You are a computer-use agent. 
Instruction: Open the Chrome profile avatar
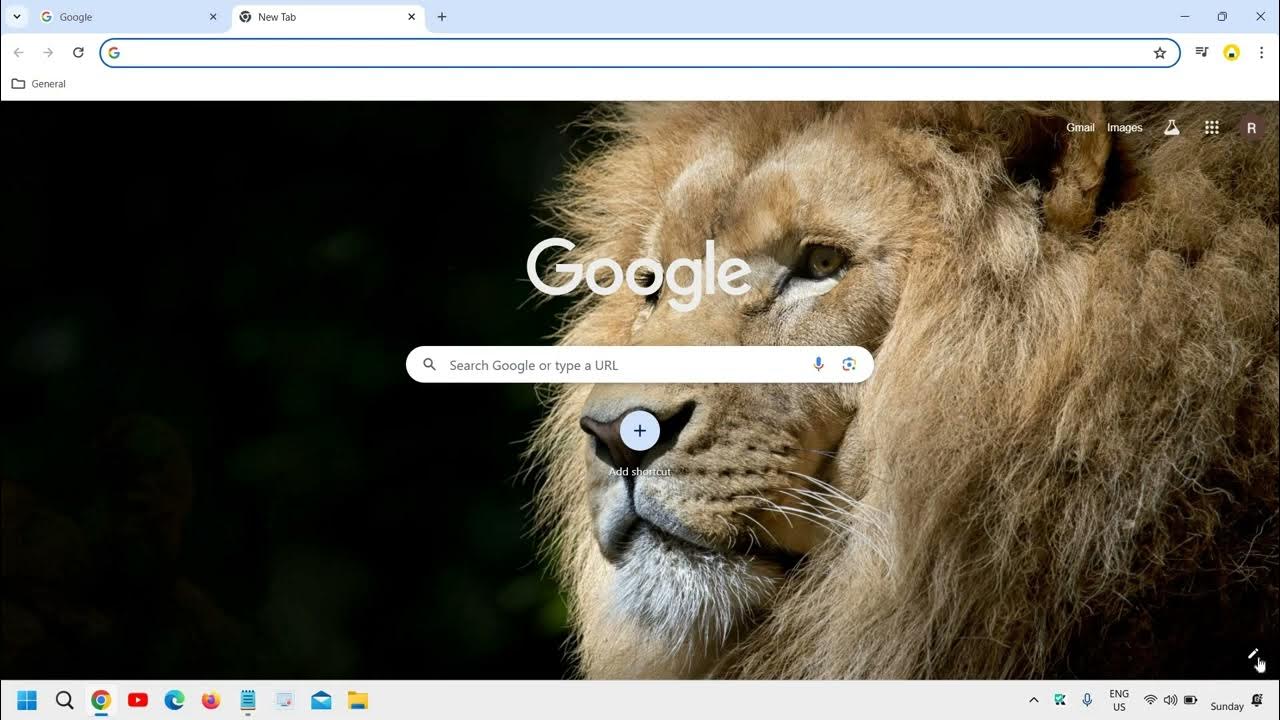pyautogui.click(x=1232, y=53)
